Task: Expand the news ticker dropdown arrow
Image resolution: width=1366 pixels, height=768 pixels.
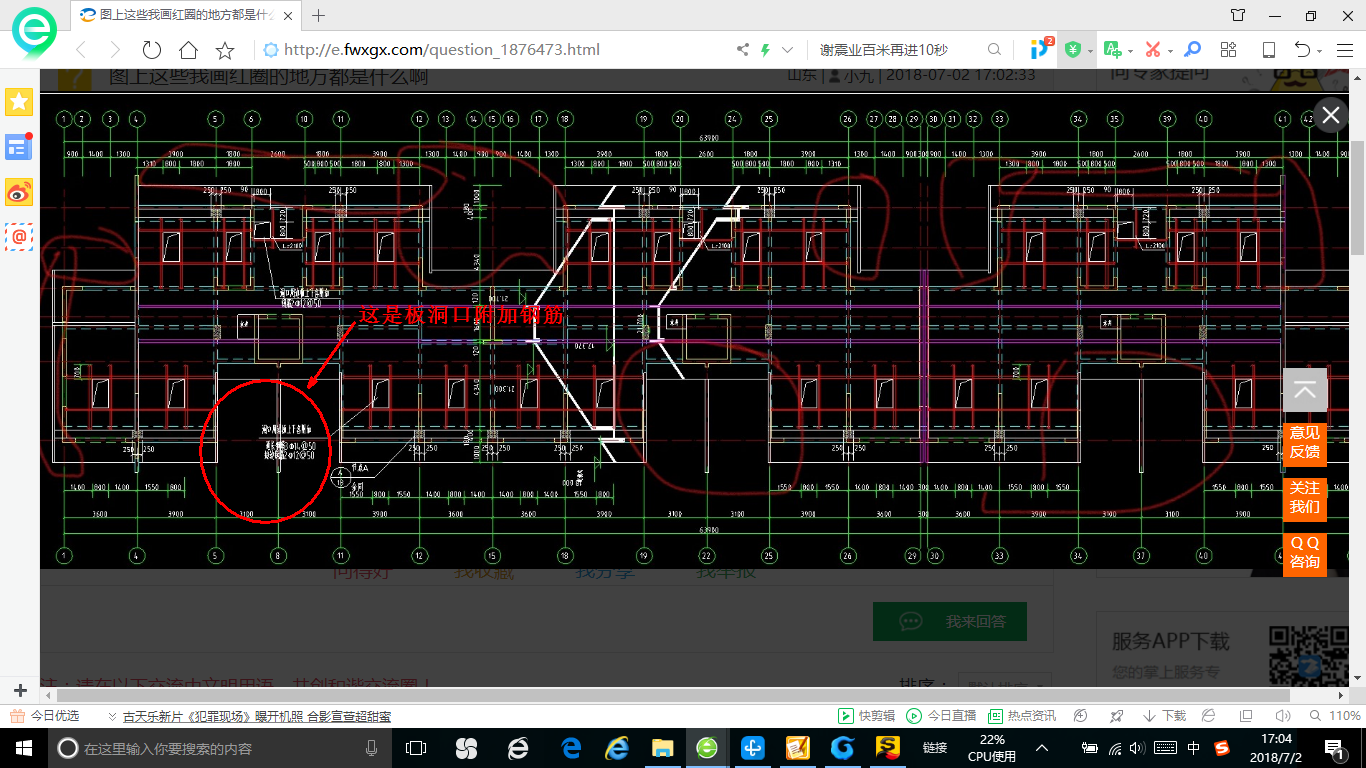Action: coord(112,716)
